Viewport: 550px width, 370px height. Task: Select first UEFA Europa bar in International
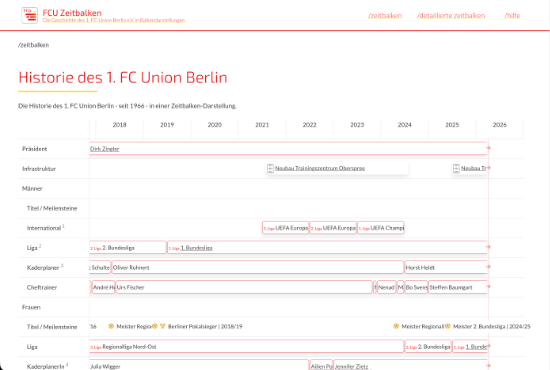286,228
